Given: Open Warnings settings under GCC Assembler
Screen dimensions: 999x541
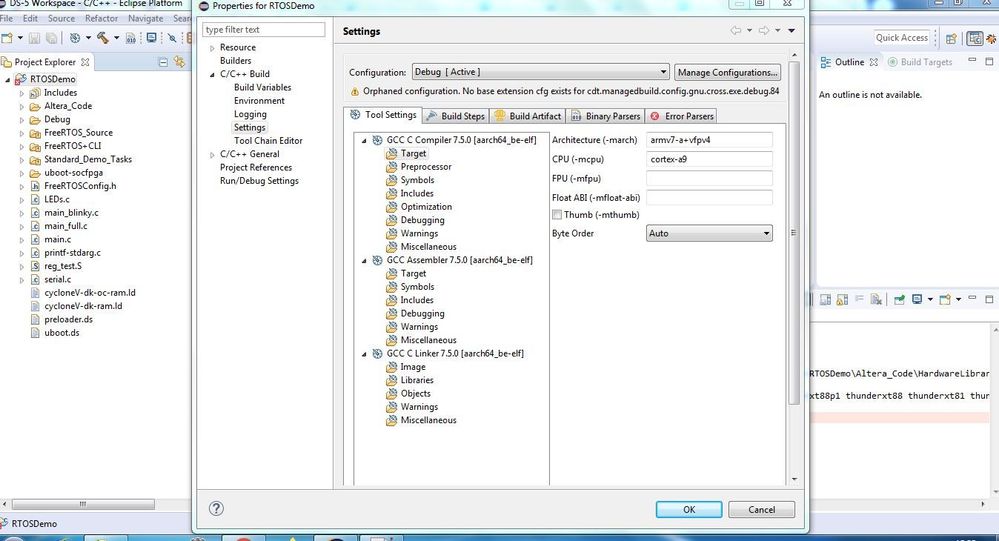Looking at the screenshot, I should (412, 328).
